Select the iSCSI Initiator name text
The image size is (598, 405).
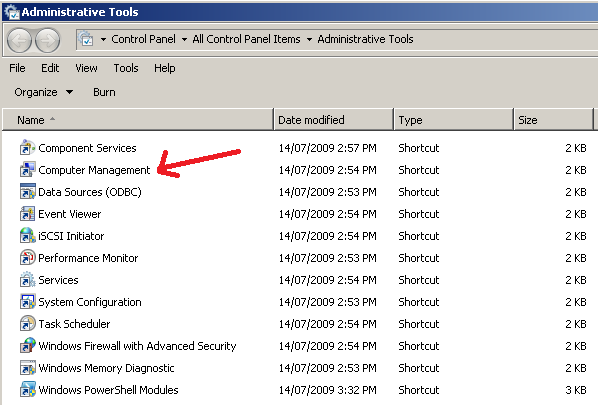click(71, 236)
